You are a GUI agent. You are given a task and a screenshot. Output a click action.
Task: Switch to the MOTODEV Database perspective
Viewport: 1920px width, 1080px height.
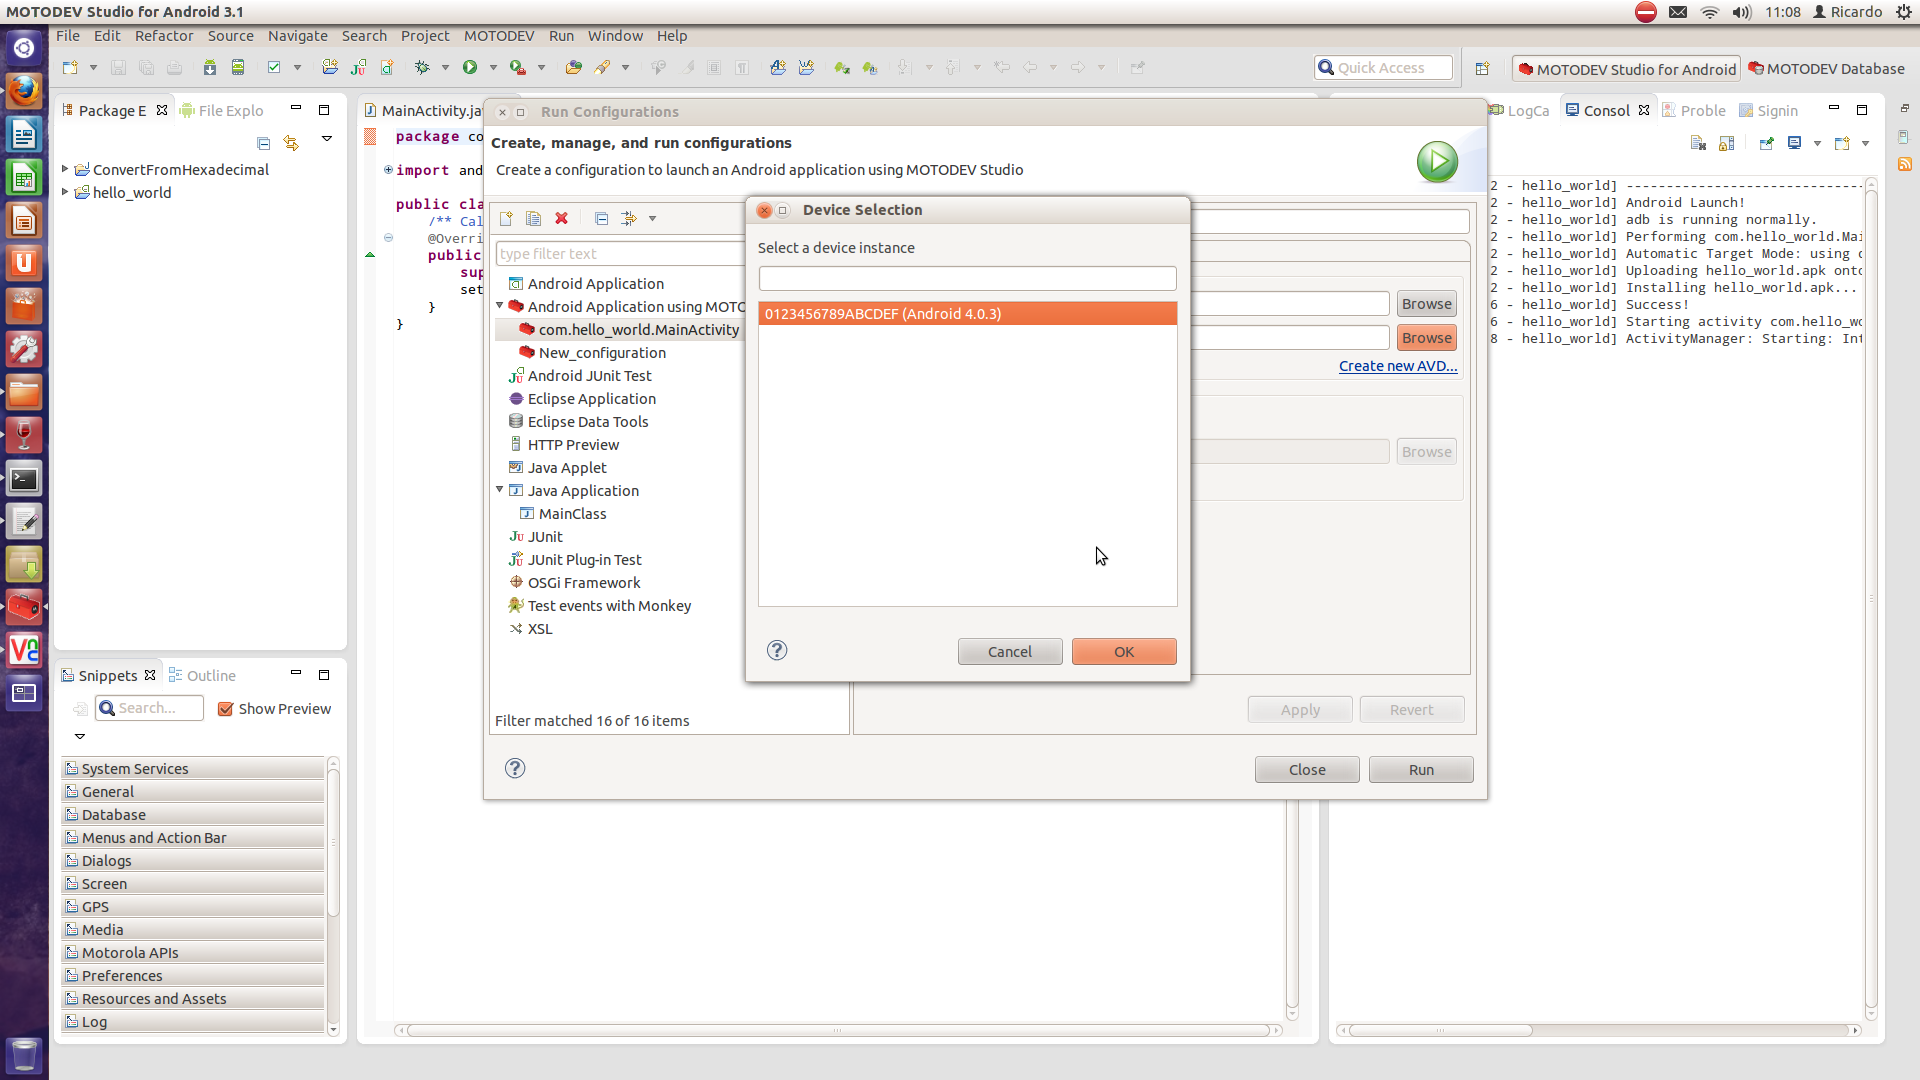click(x=1826, y=68)
